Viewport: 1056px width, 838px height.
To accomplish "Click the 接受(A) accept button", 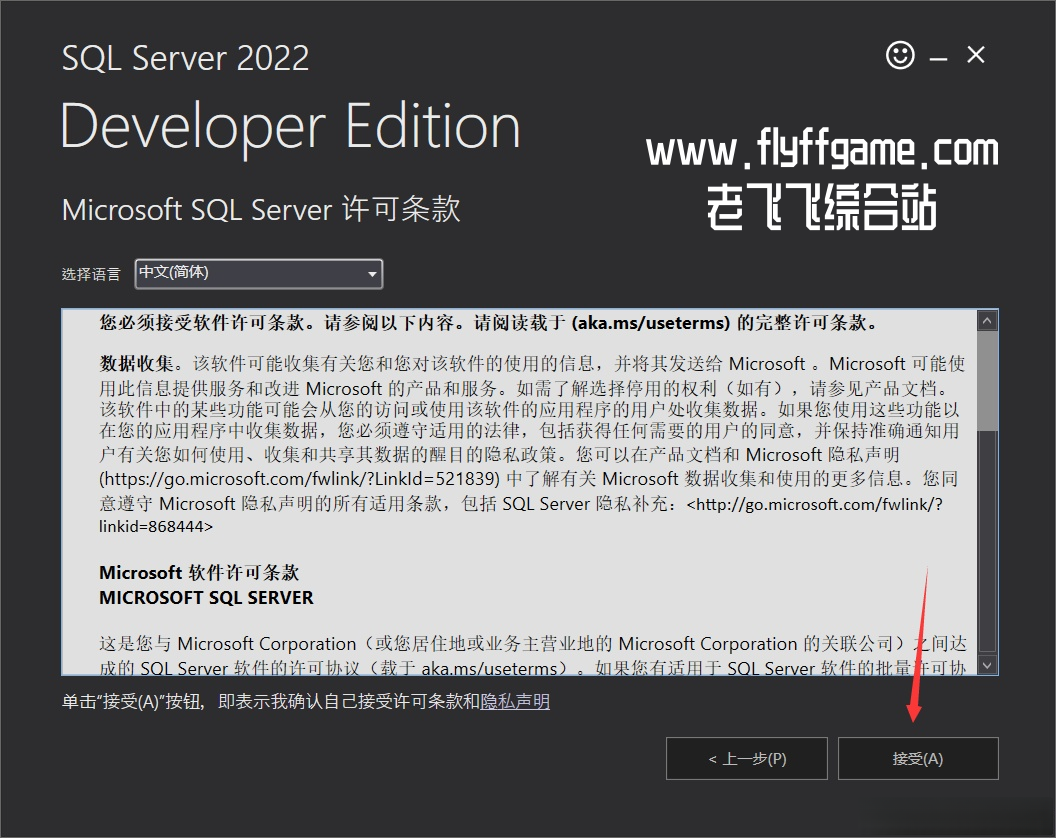I will point(918,759).
